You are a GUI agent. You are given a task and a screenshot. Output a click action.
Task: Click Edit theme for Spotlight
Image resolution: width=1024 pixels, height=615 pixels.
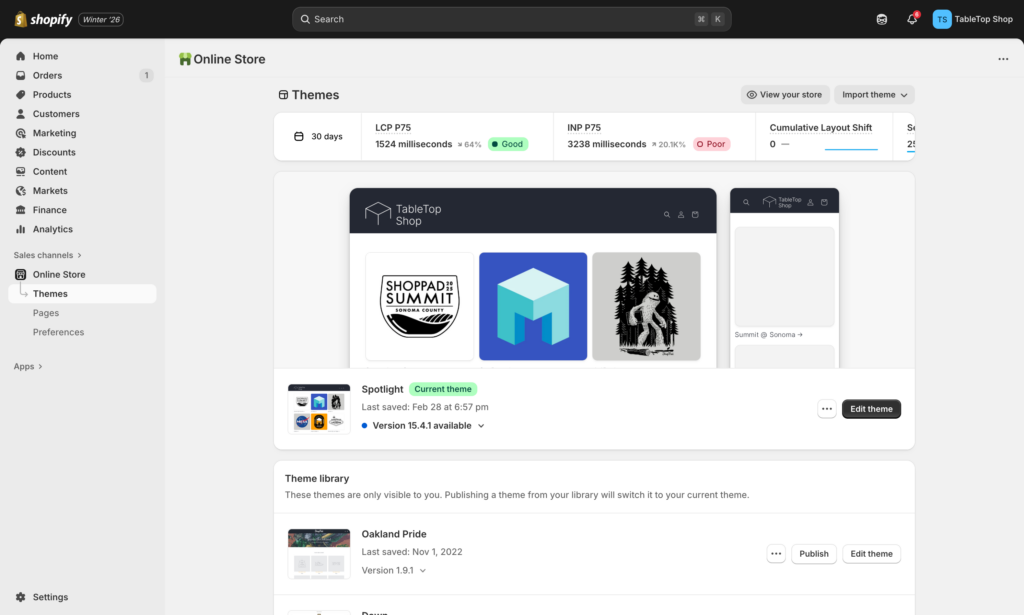point(871,409)
